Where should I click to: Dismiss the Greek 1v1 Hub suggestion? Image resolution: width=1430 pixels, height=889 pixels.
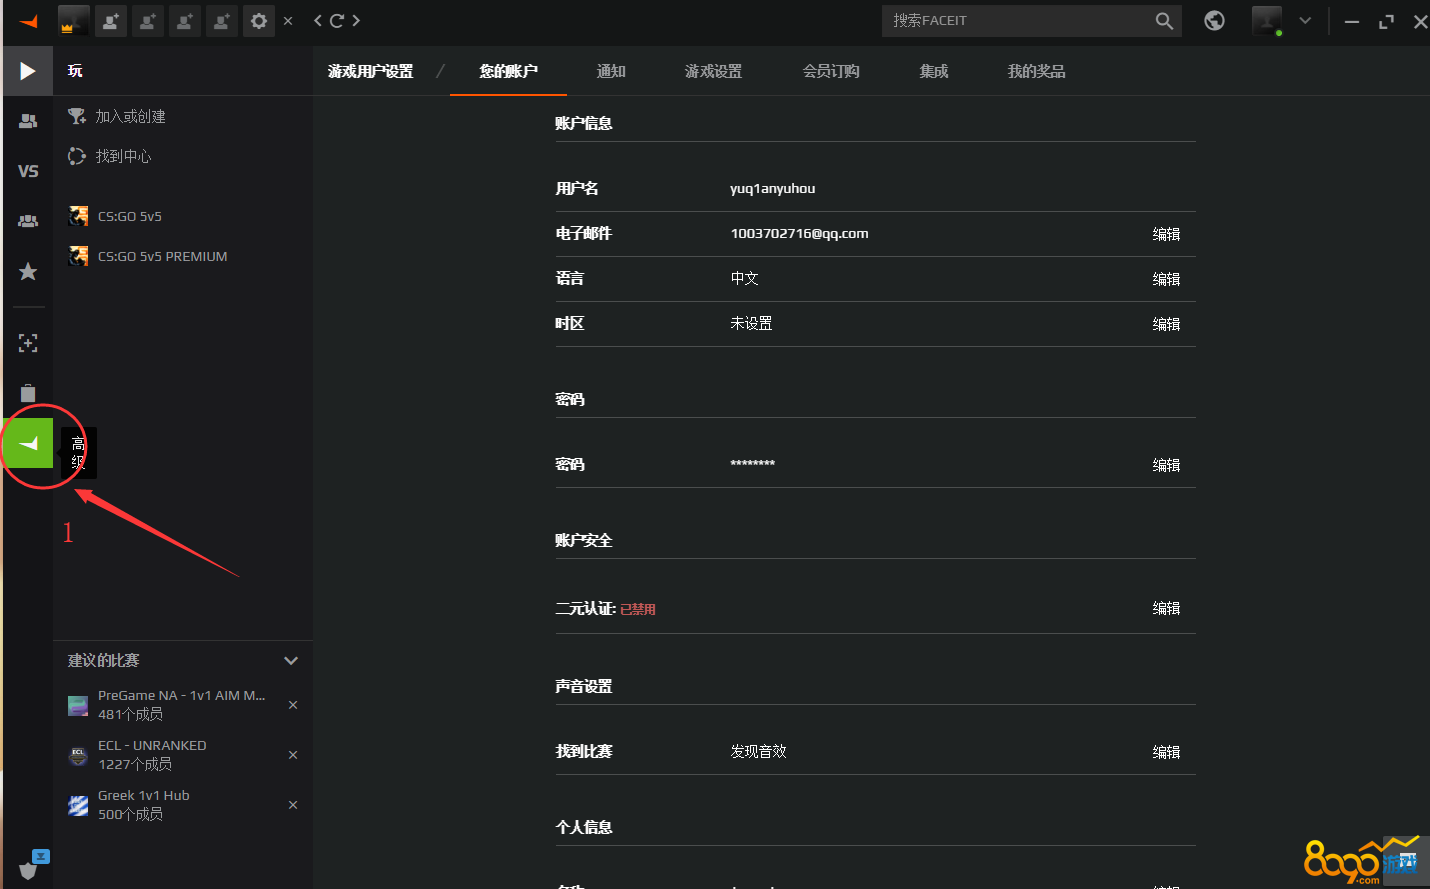point(293,805)
